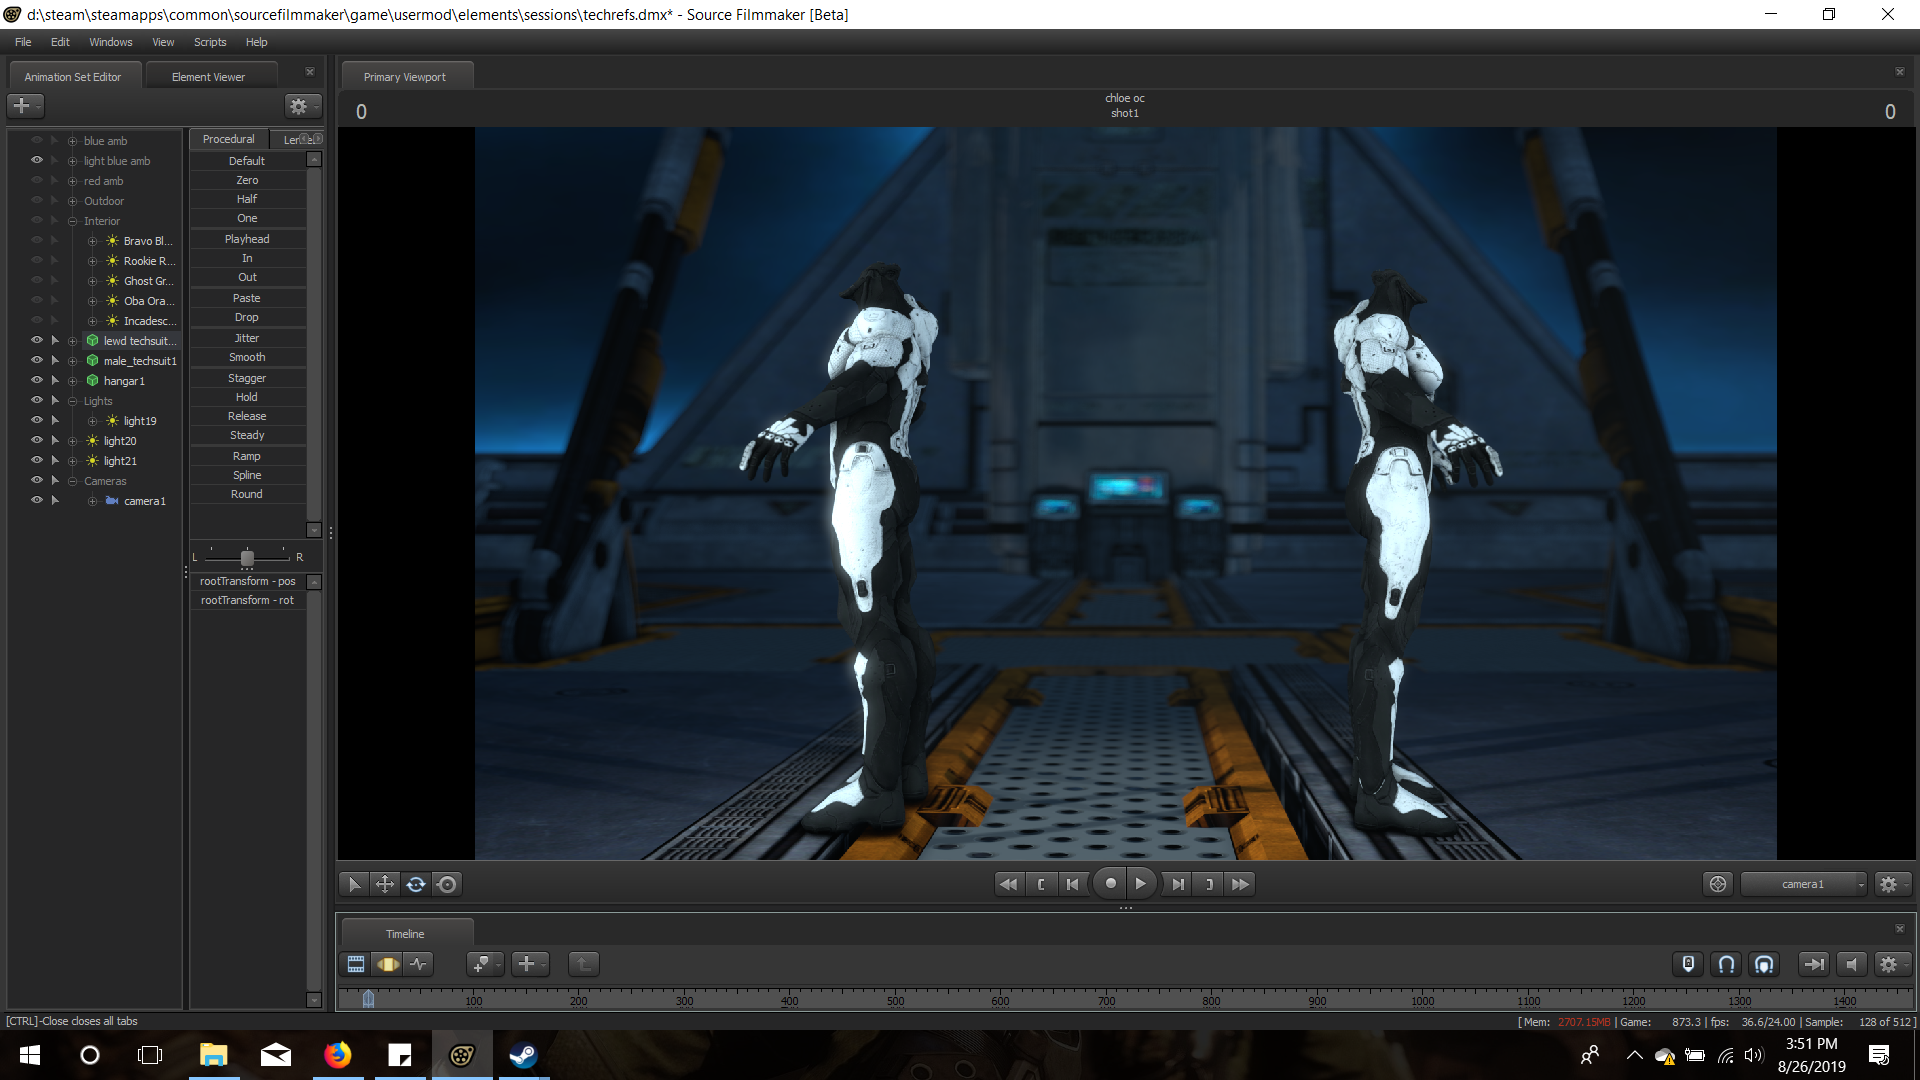Open the Scripts menu
The width and height of the screenshot is (1920, 1080).
click(210, 42)
